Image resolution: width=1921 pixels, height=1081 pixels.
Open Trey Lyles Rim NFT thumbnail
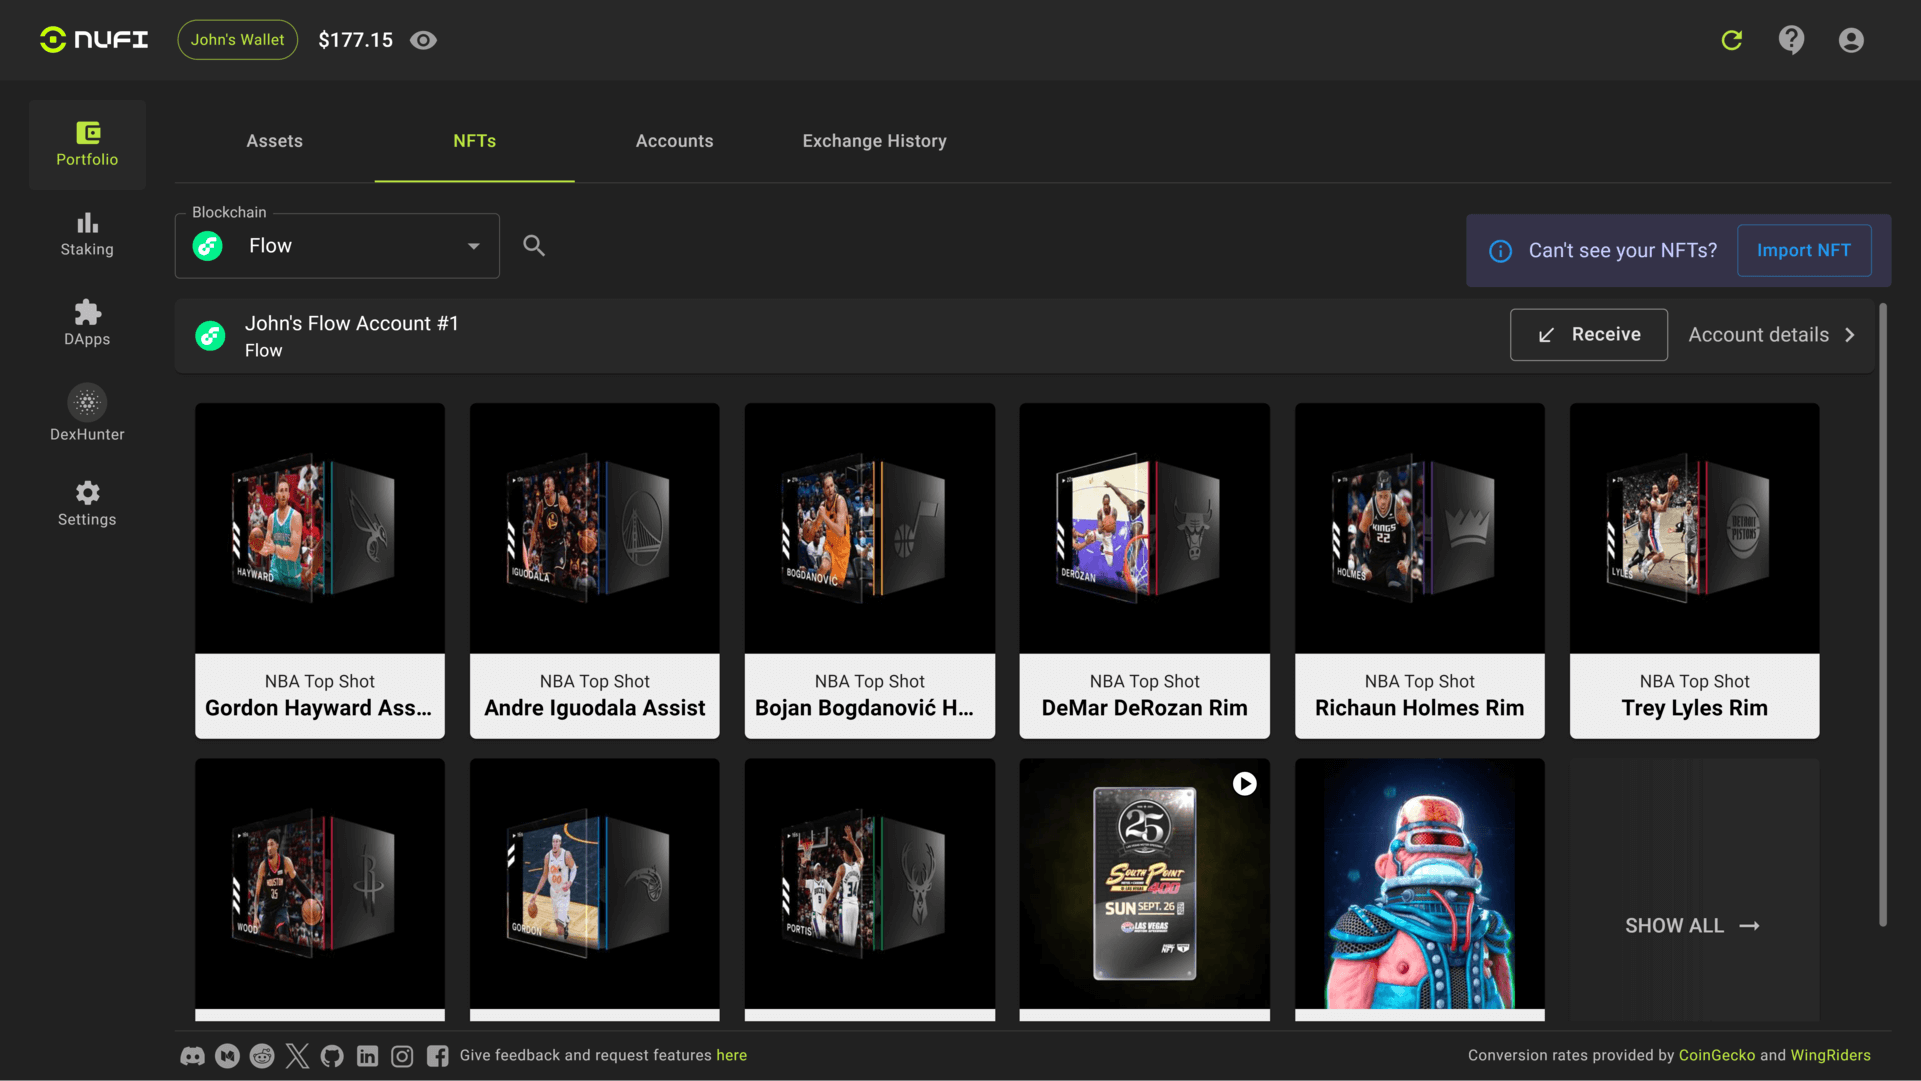[1695, 528]
